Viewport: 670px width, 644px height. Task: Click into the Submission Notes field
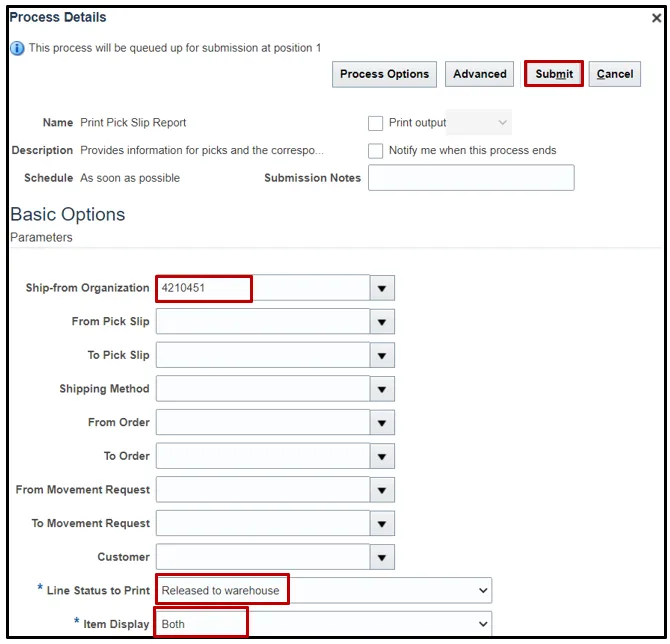click(x=471, y=178)
